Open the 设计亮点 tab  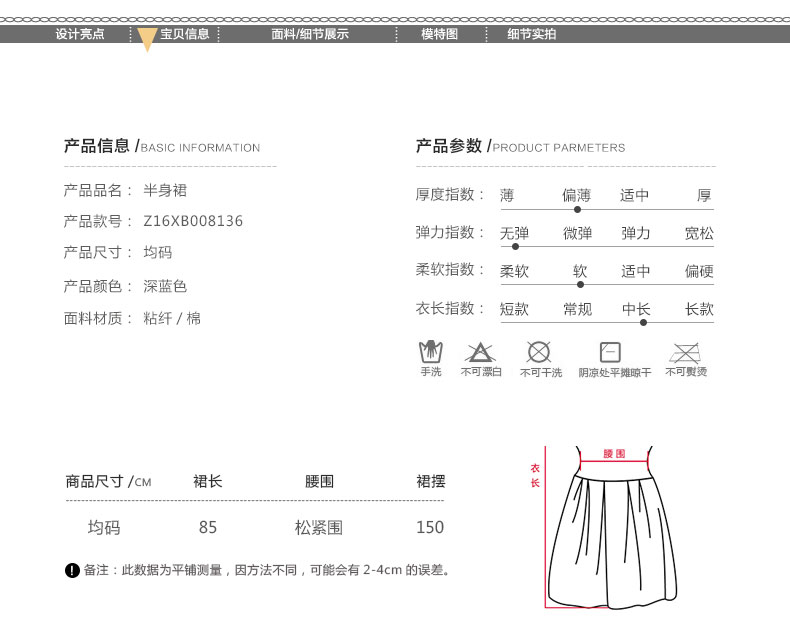80,34
